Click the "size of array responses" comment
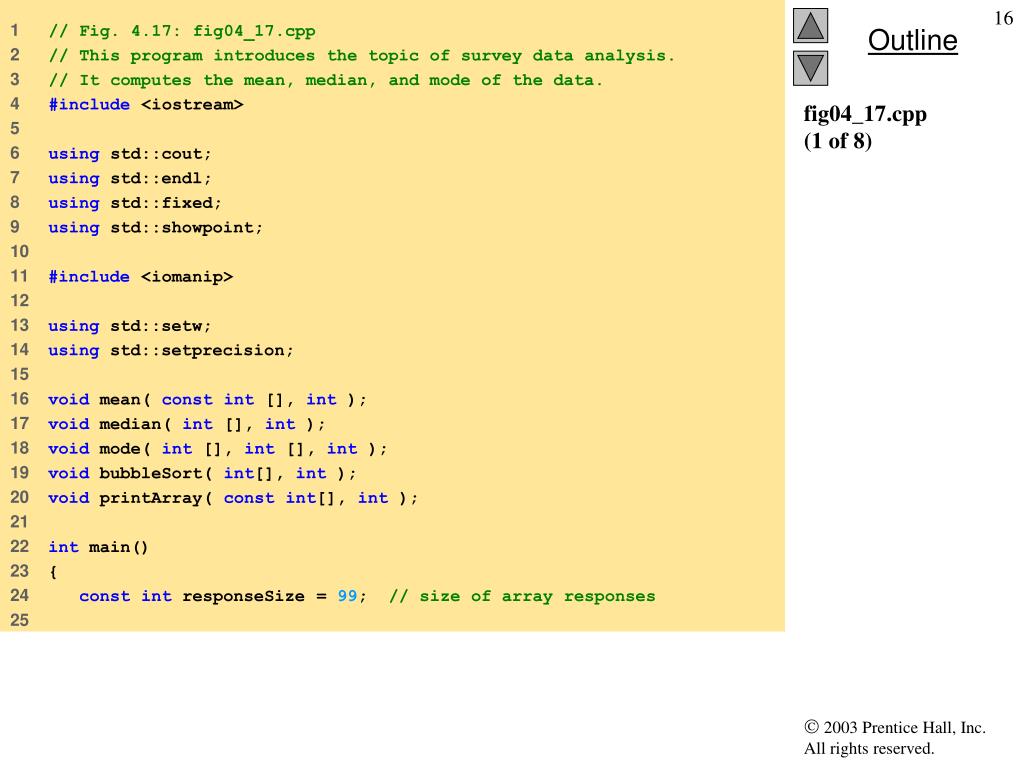This screenshot has height=768, width=1024. click(x=522, y=596)
